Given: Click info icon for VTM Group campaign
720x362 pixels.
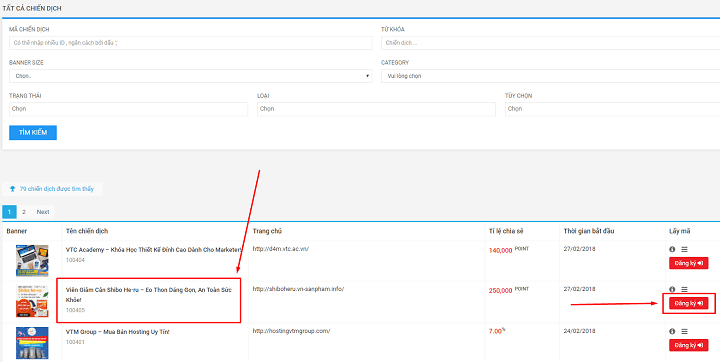Looking at the screenshot, I should click(672, 331).
